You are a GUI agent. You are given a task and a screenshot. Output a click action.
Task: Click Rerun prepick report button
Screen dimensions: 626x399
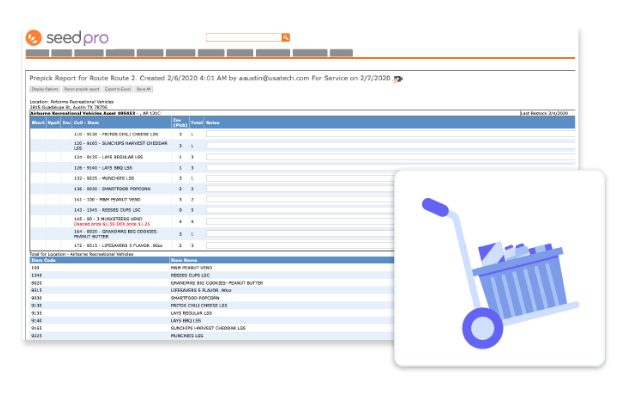pyautogui.click(x=82, y=89)
